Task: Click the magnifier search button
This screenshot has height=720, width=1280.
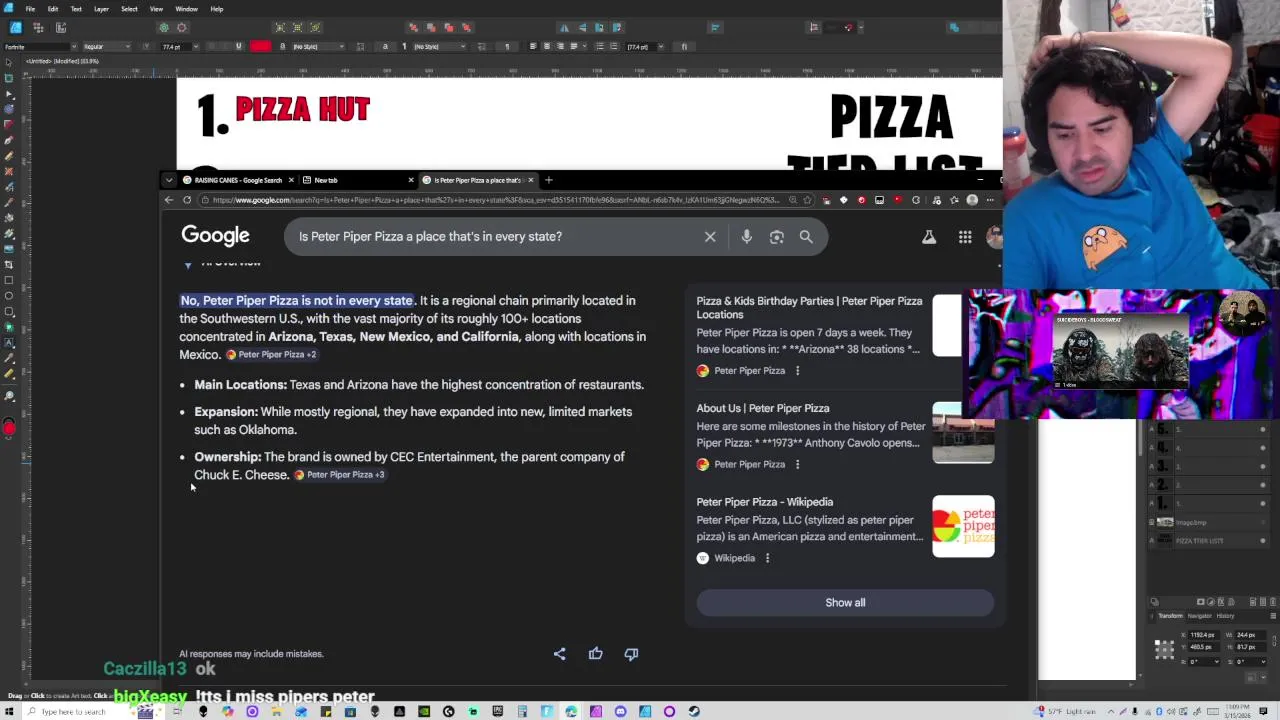Action: pyautogui.click(x=806, y=237)
